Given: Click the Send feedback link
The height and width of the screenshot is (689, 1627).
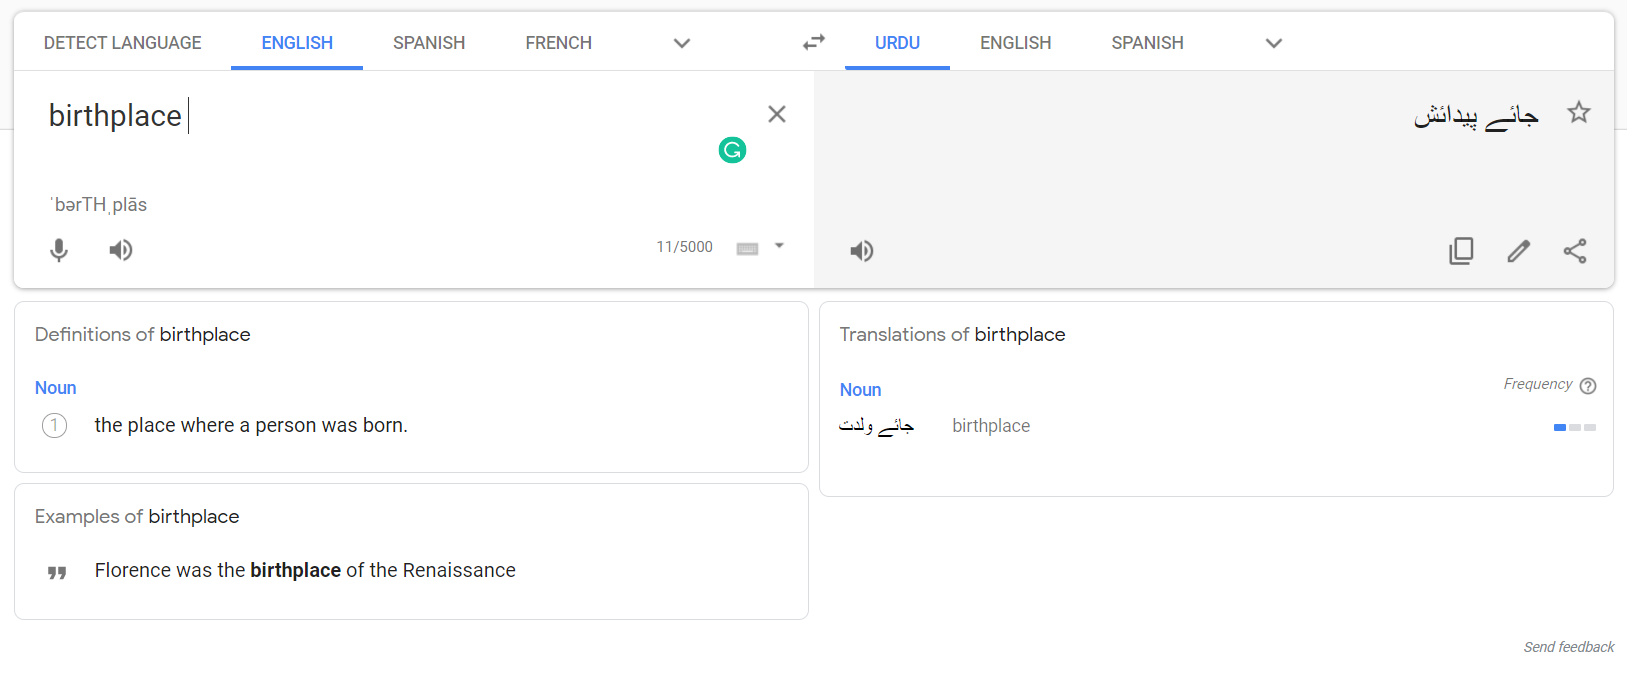Looking at the screenshot, I should pyautogui.click(x=1568, y=647).
